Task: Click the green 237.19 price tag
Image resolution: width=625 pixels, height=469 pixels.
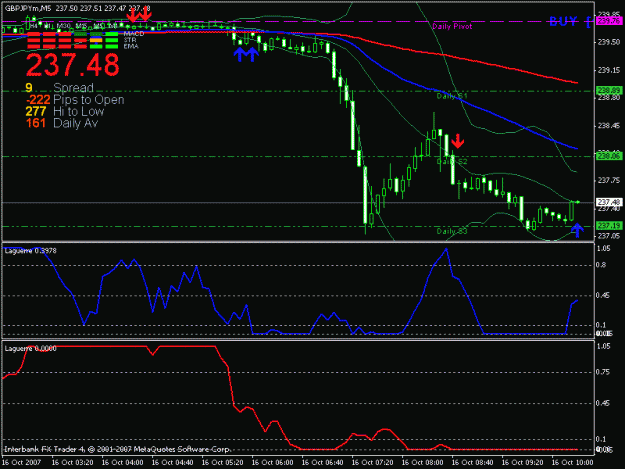Action: coord(608,226)
